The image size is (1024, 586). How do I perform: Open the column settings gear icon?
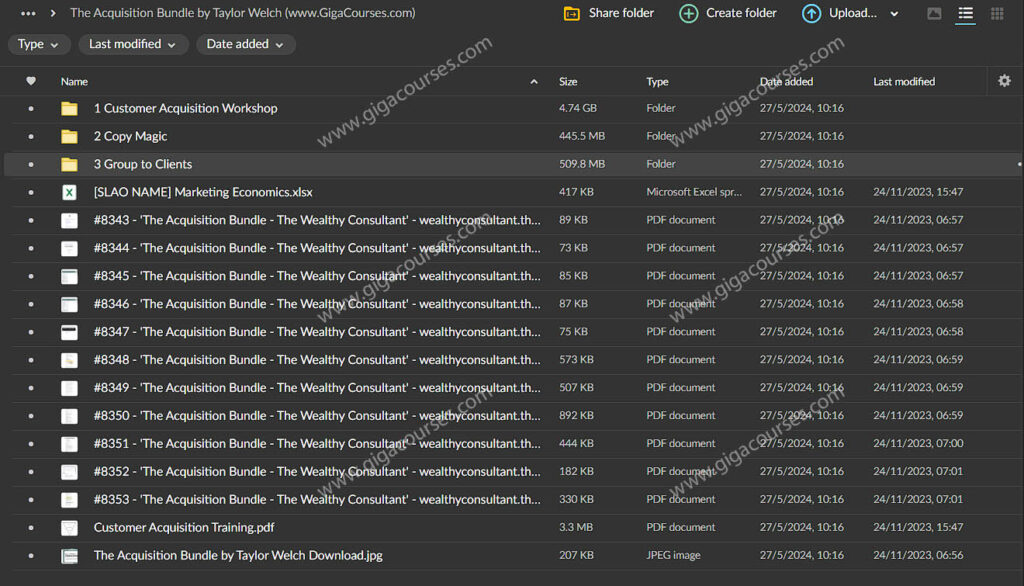[1004, 81]
